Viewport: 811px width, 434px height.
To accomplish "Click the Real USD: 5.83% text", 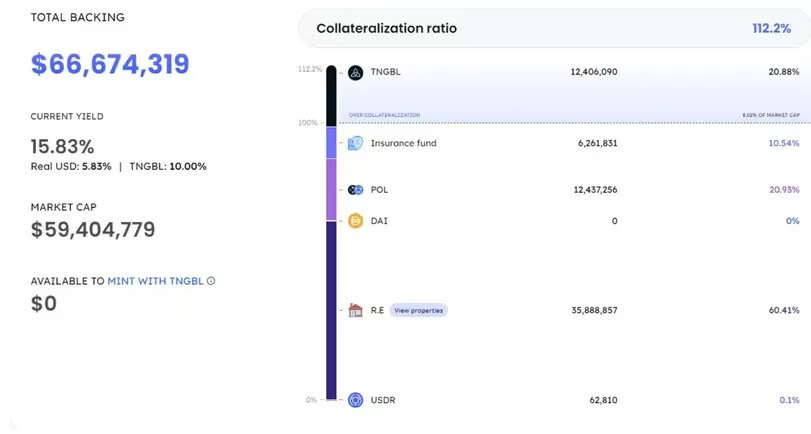I will pos(71,167).
